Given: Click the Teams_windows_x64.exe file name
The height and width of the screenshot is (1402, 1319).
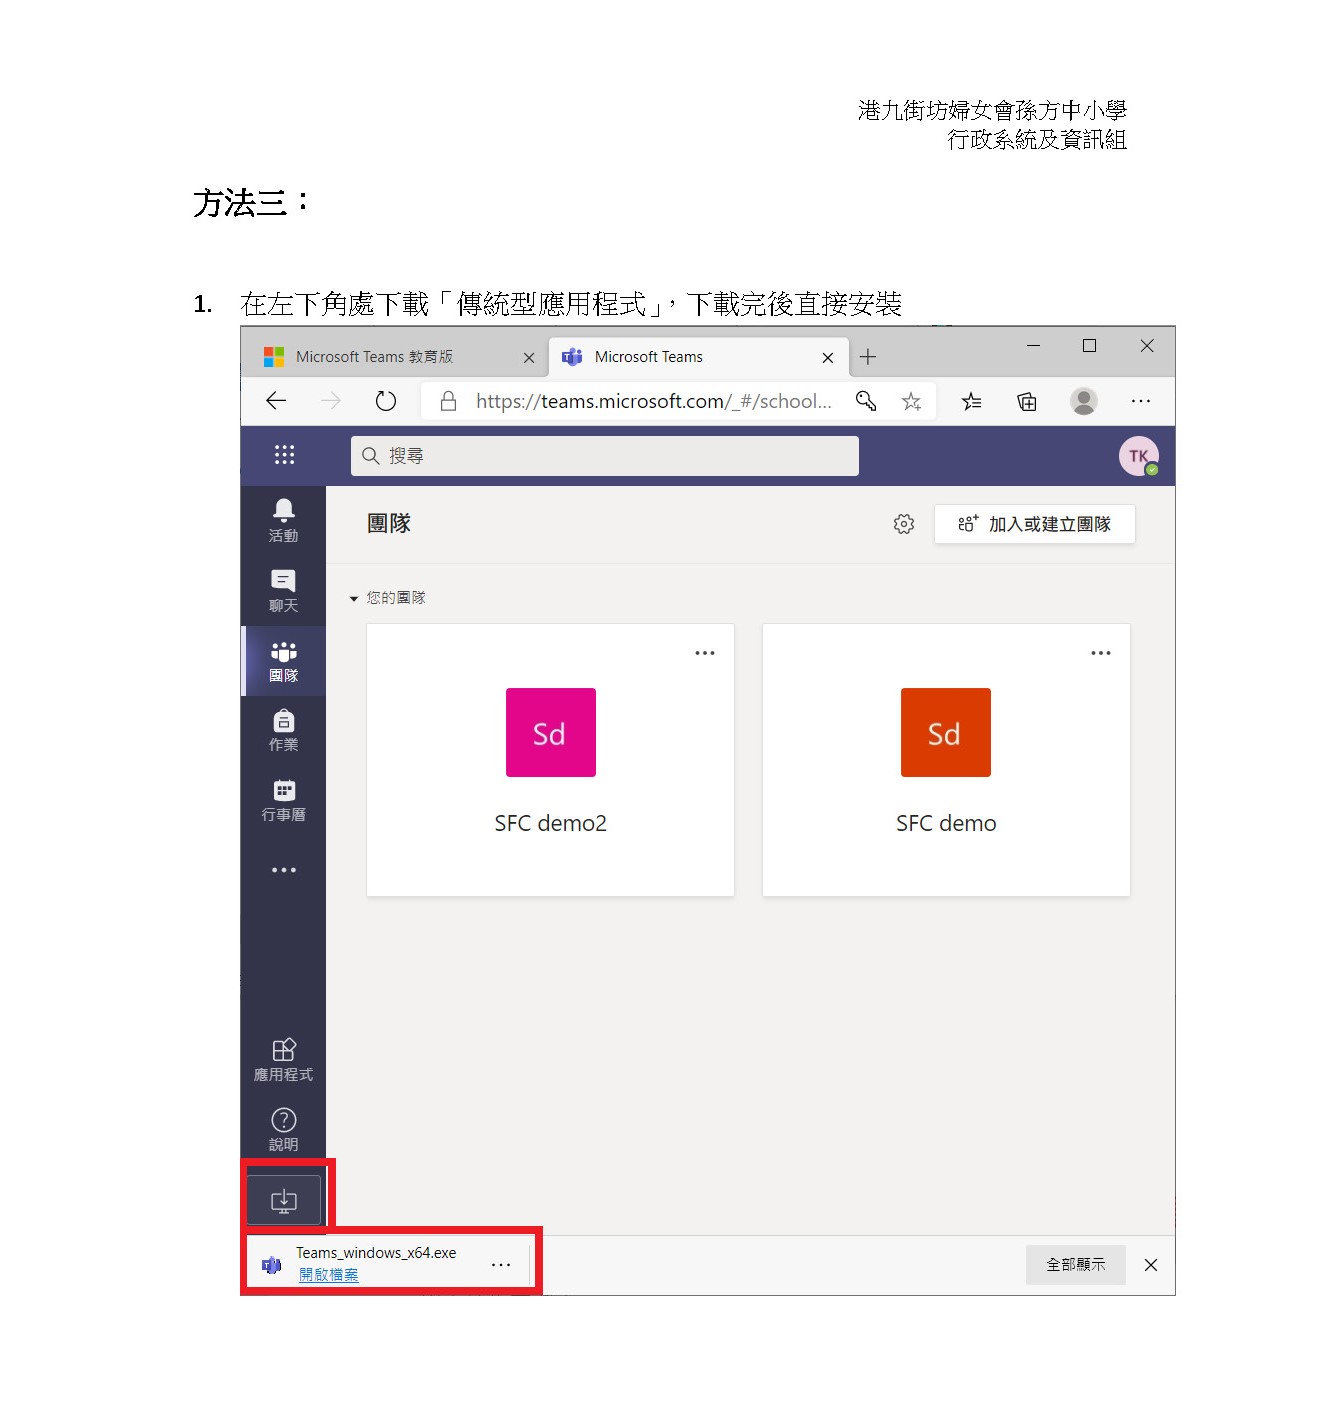Looking at the screenshot, I should pos(376,1253).
